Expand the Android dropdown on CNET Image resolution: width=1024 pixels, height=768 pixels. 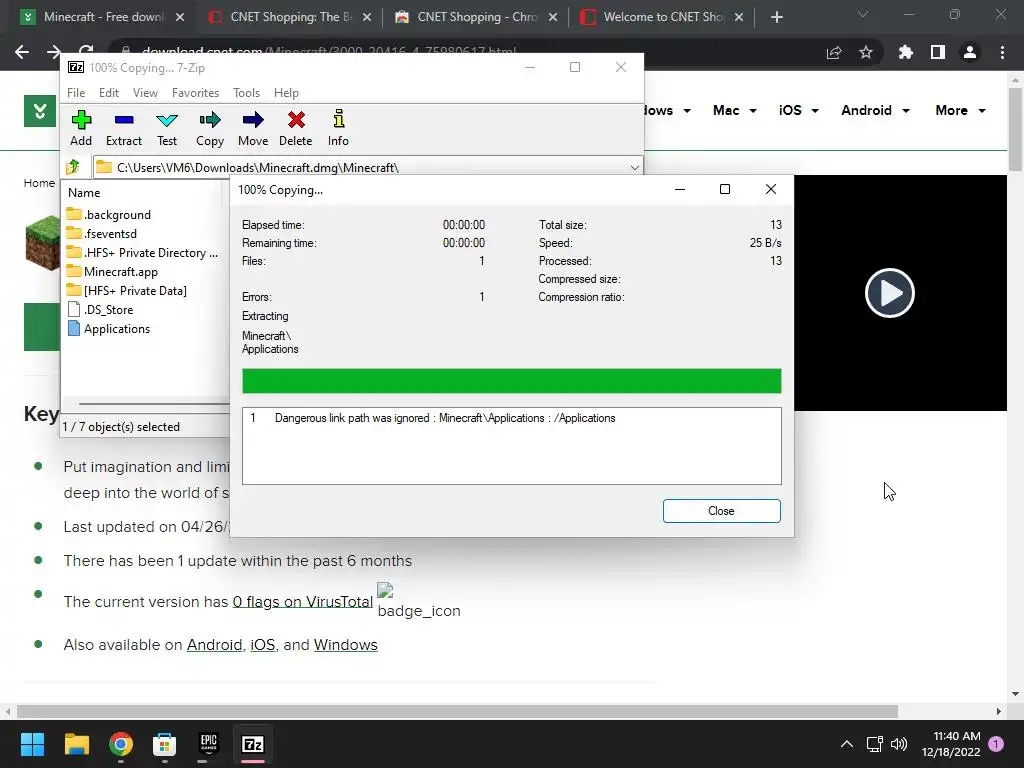(x=875, y=110)
